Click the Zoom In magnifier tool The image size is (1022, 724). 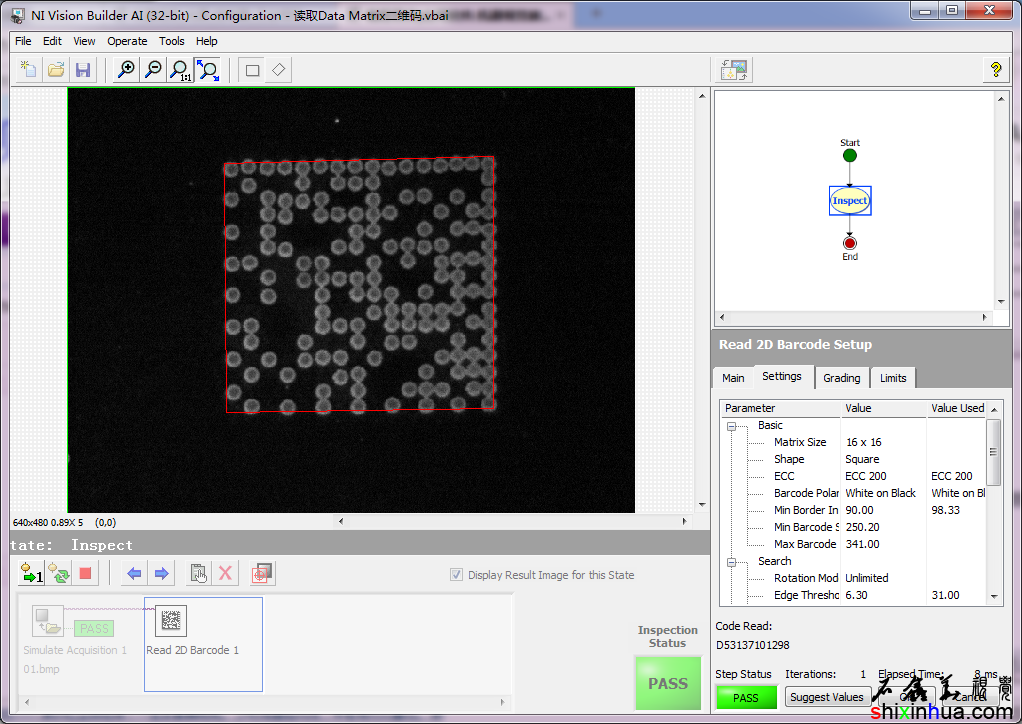(126, 70)
